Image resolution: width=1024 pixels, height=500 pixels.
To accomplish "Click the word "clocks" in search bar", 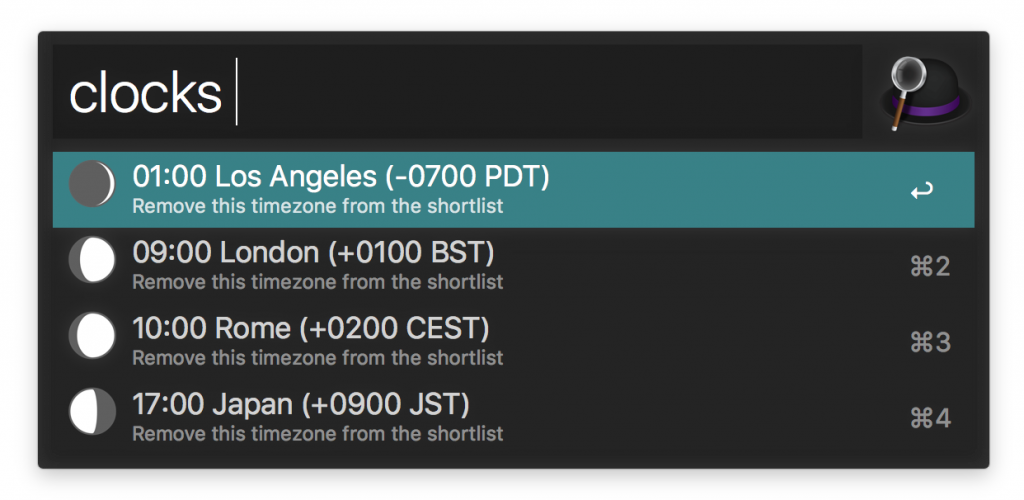I will 145,93.
